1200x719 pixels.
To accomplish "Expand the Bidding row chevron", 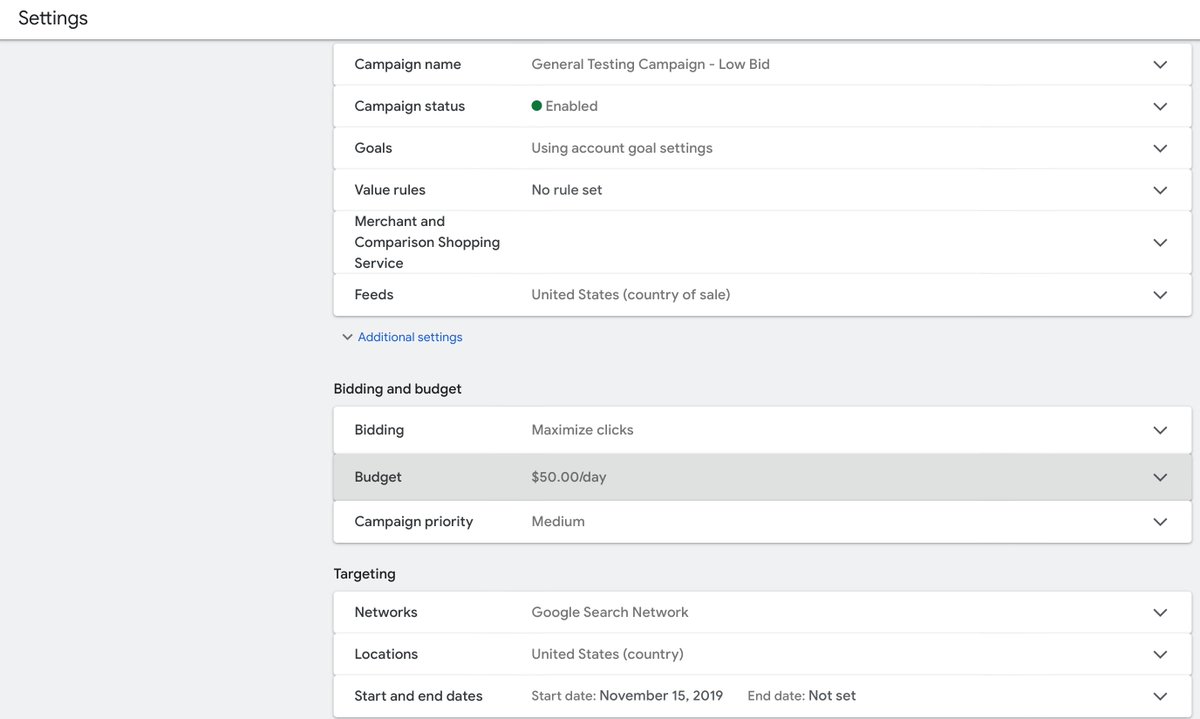I will pyautogui.click(x=1160, y=431).
